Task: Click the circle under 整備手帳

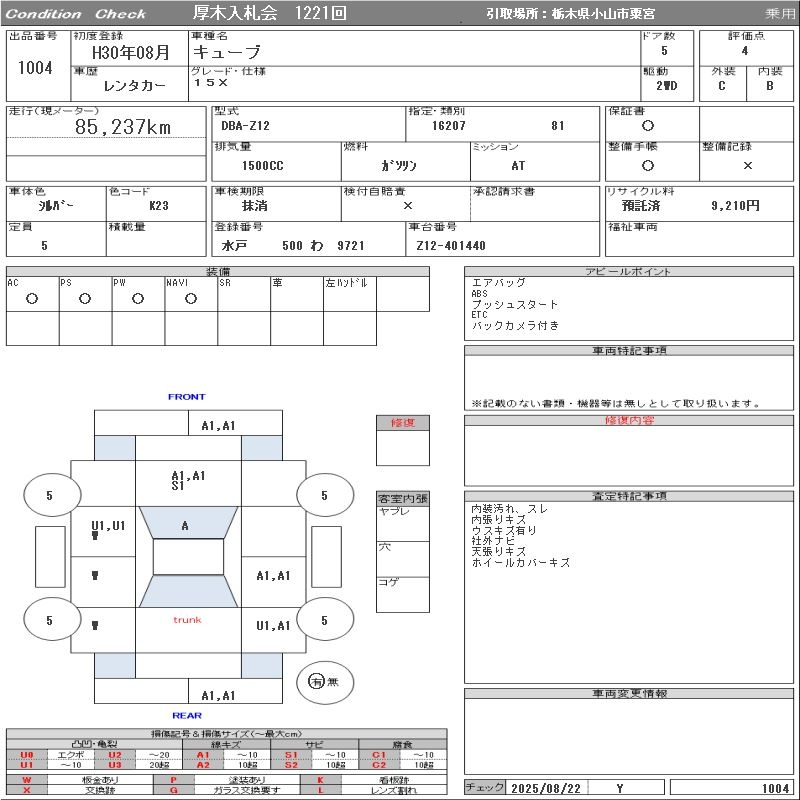Action: (x=647, y=165)
